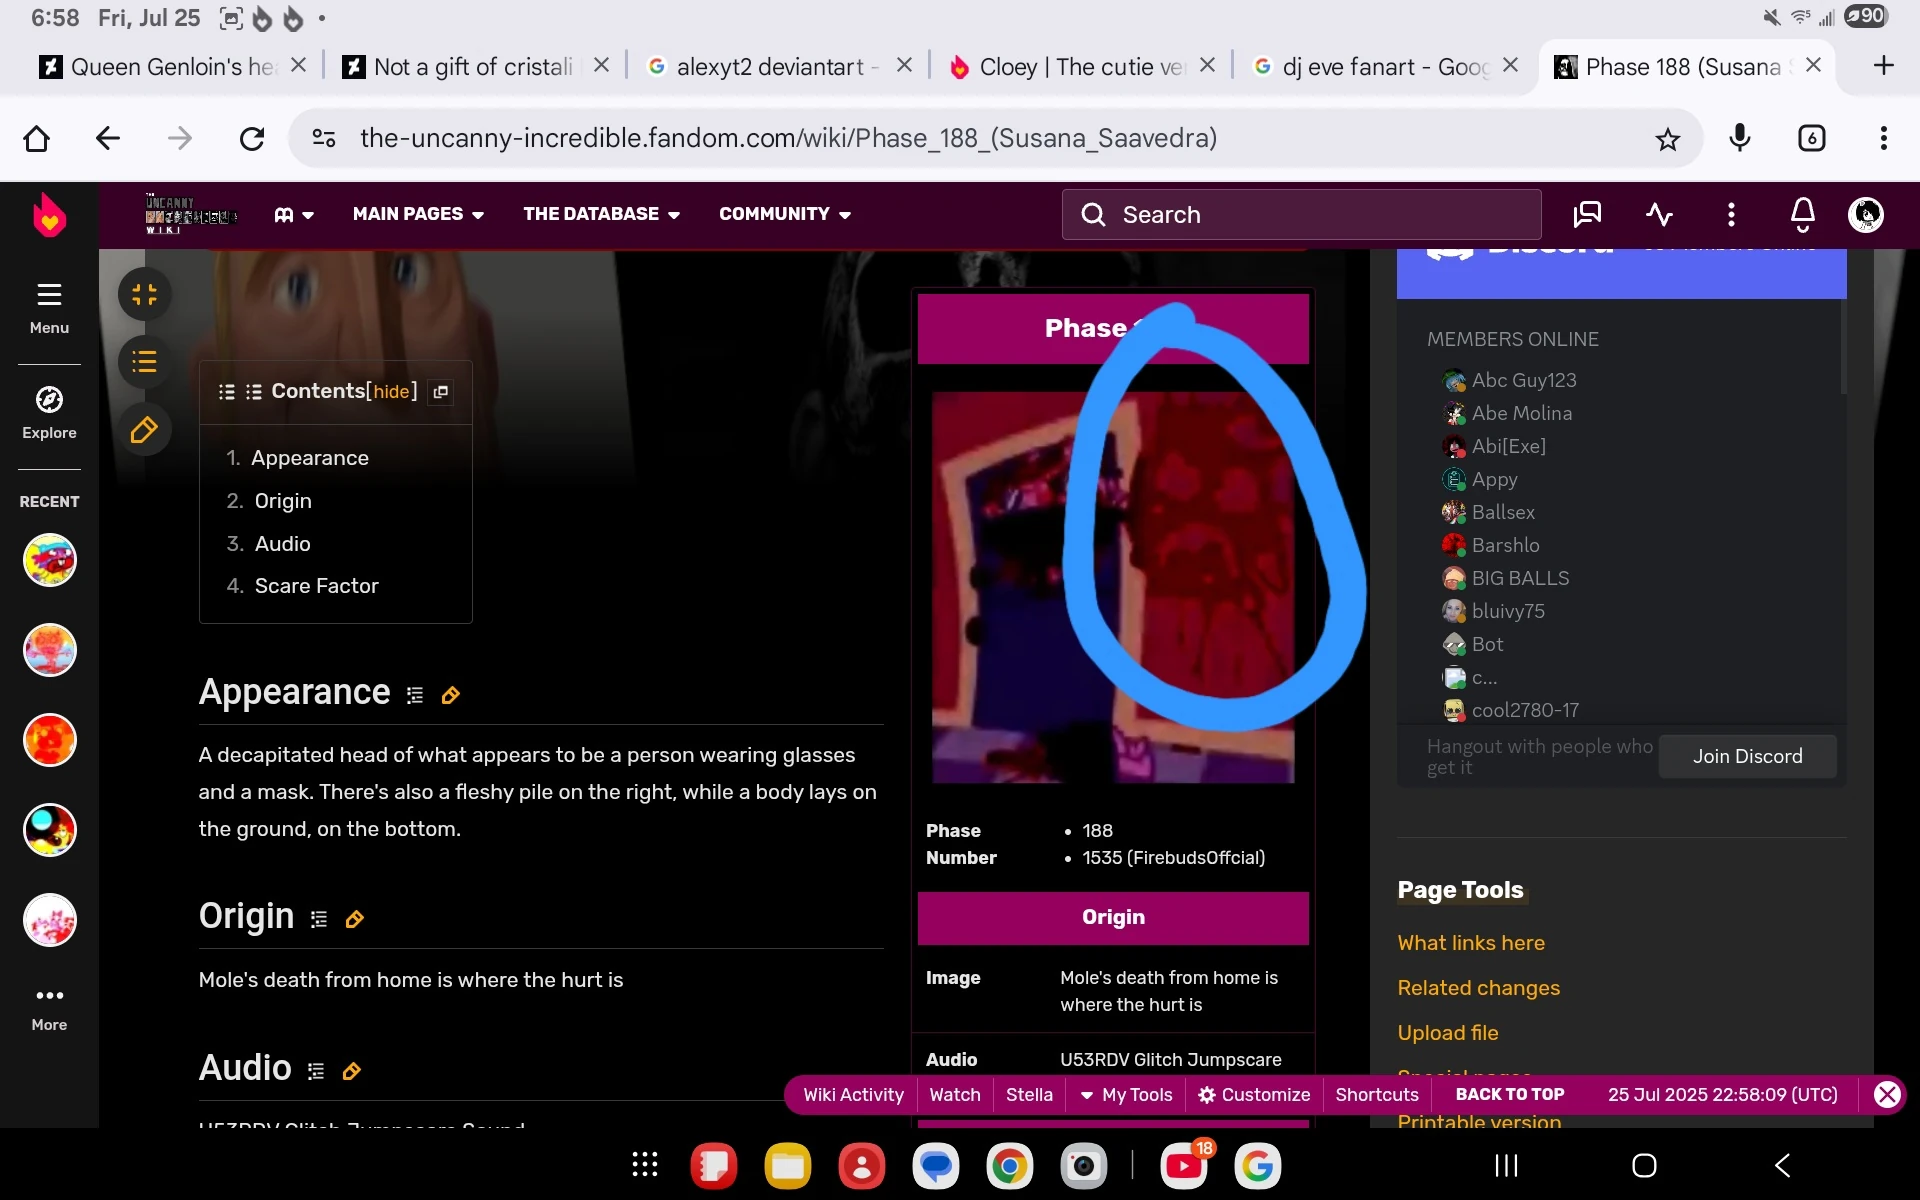
Task: Pop out the Contents box
Action: point(441,392)
